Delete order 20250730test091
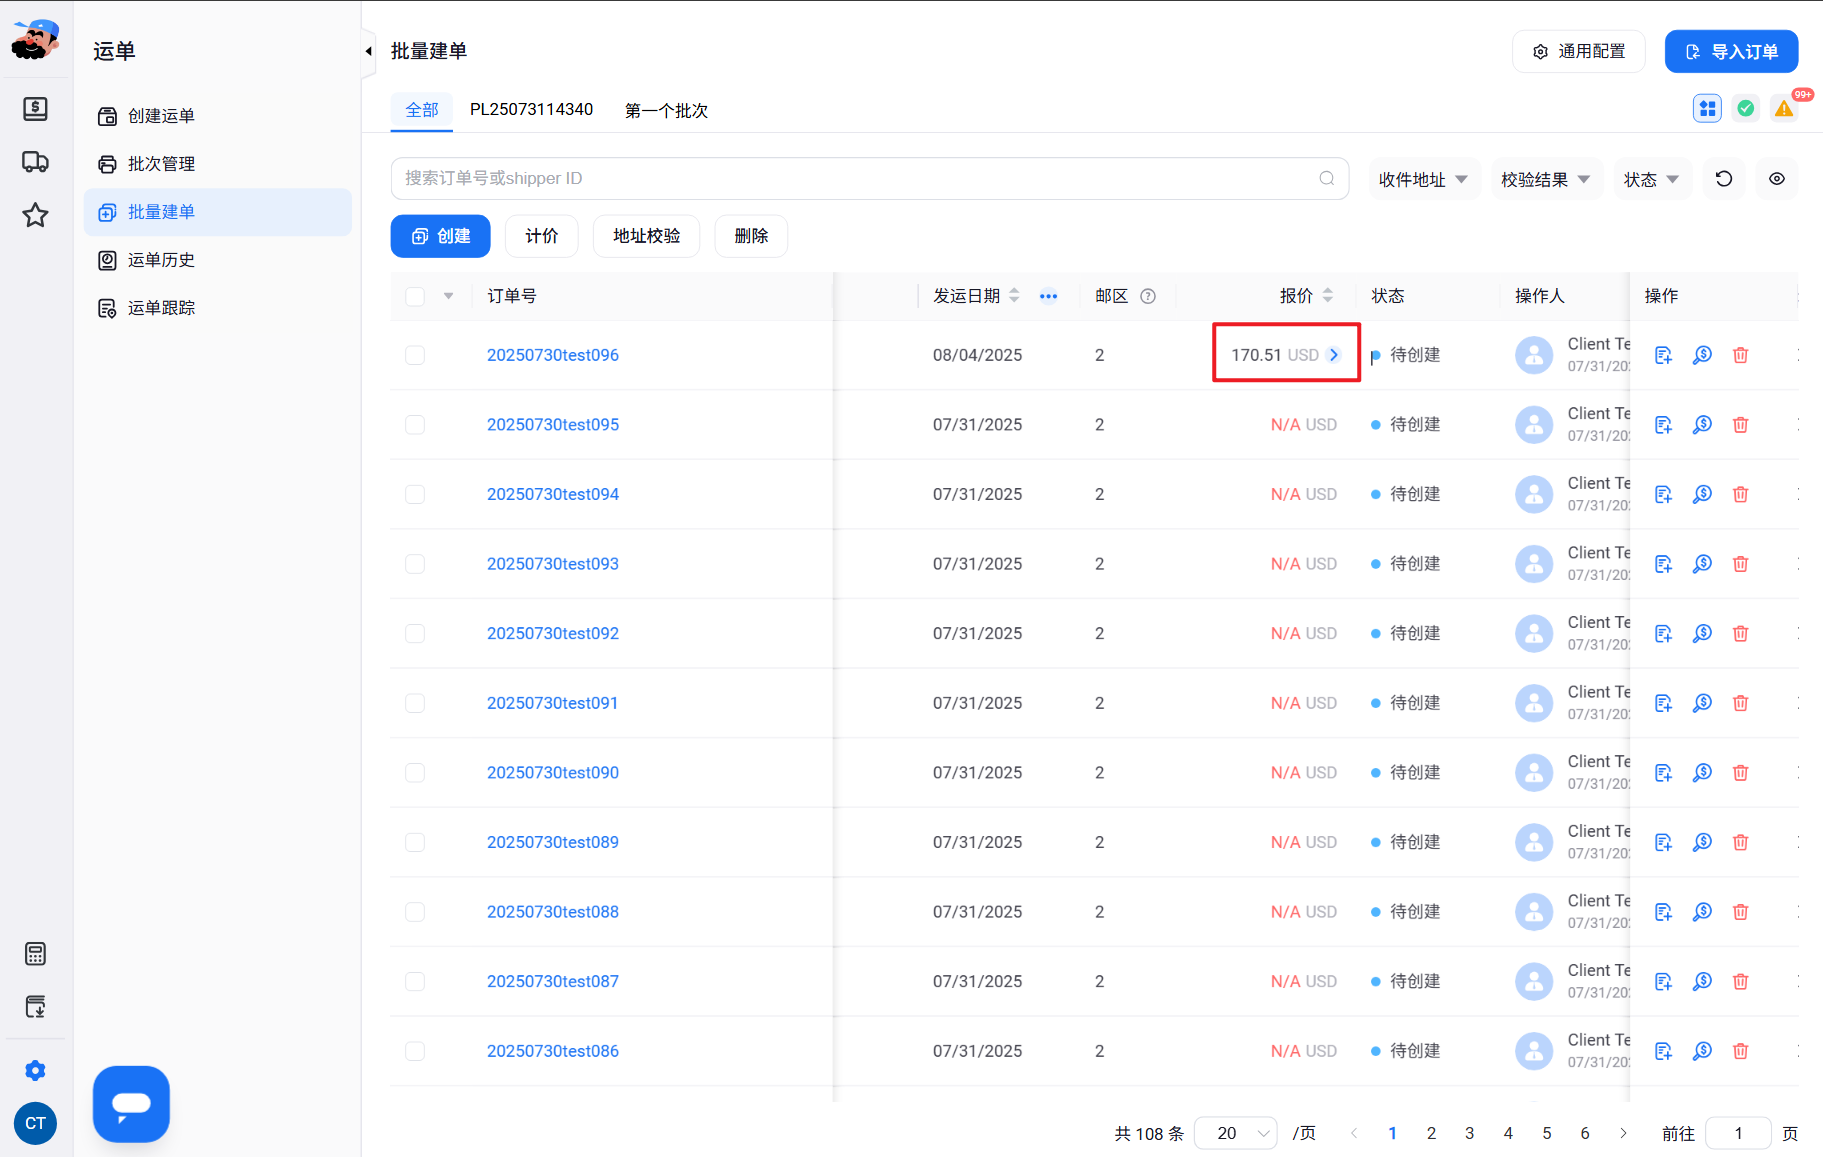 [1740, 703]
